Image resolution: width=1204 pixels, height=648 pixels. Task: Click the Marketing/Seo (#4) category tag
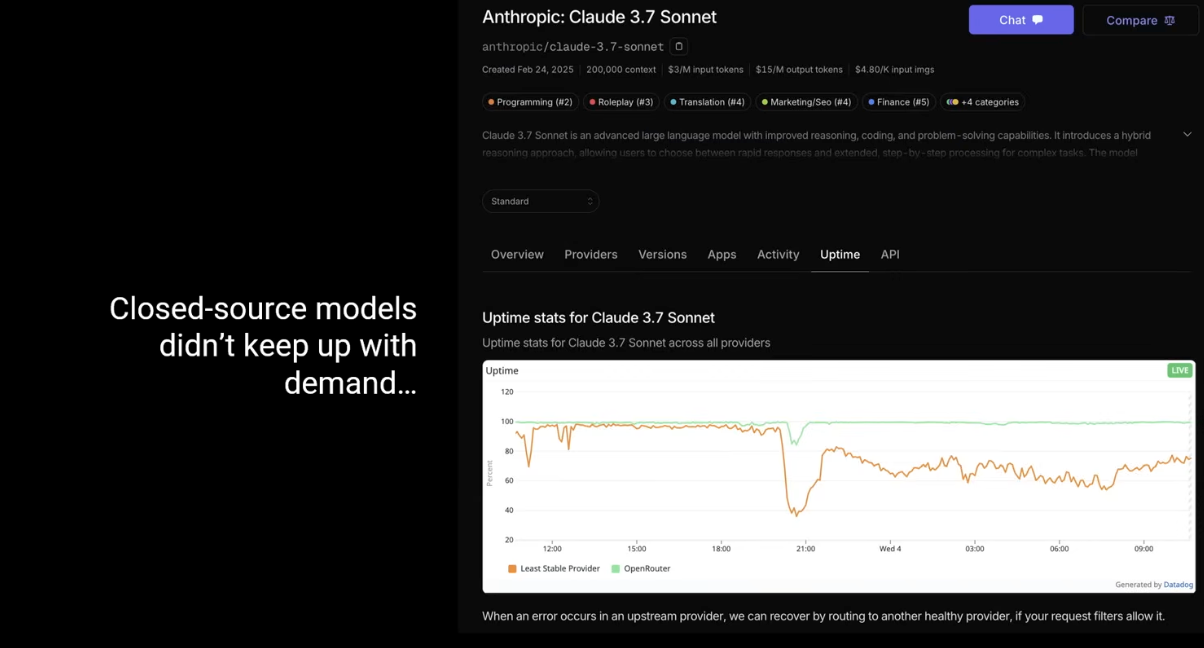[x=806, y=102]
